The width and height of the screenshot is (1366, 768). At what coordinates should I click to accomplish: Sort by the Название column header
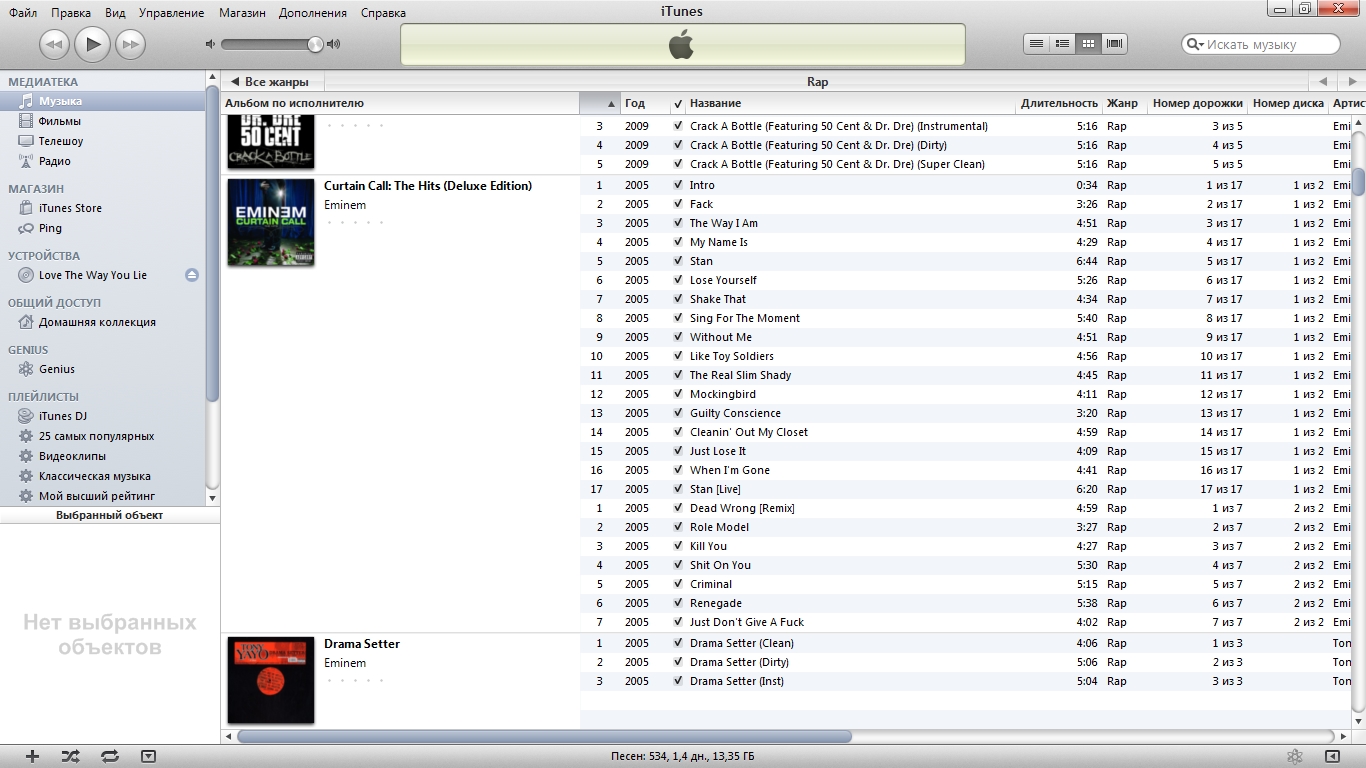850,103
